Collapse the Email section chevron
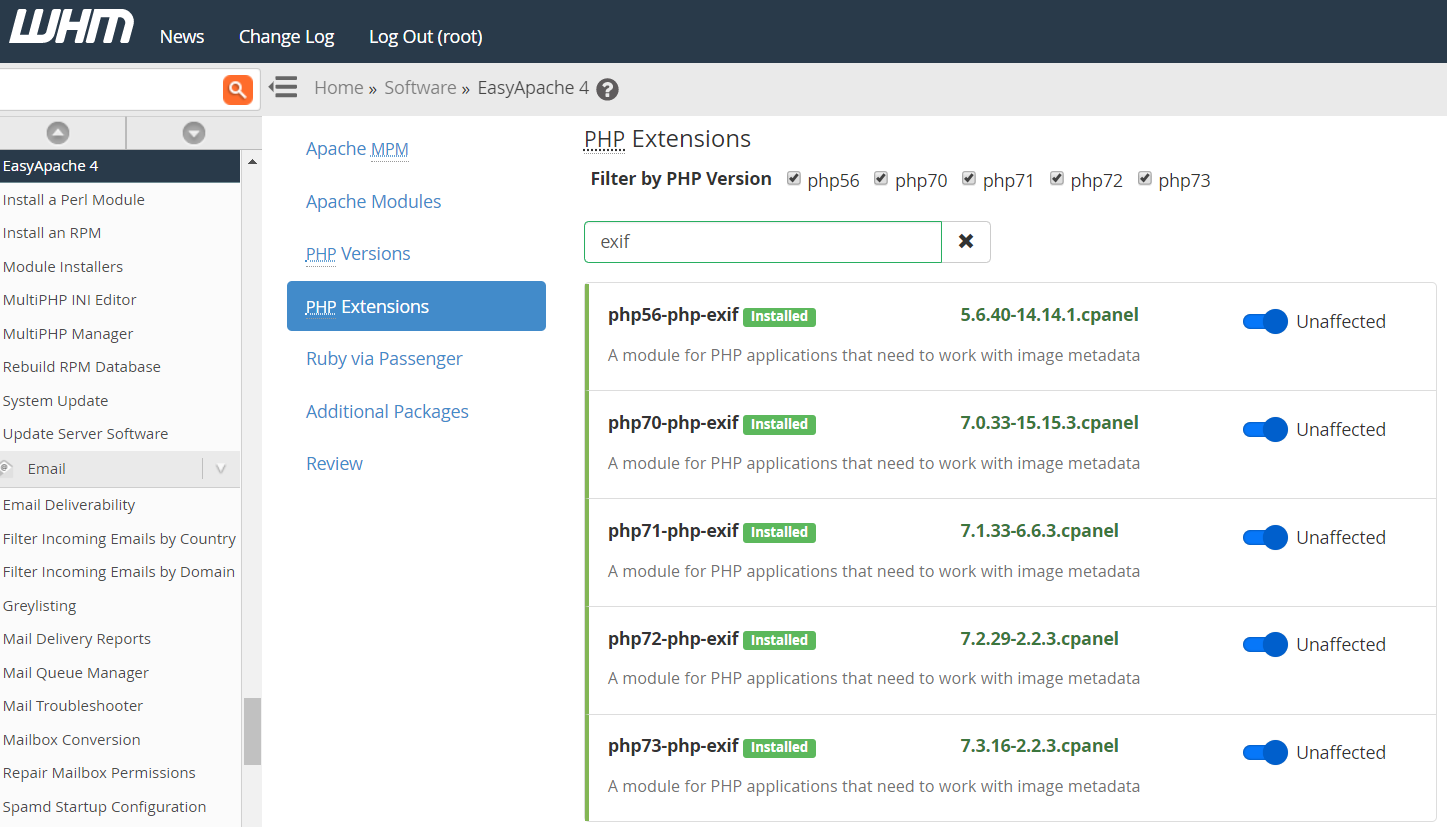The image size is (1447, 827). (x=221, y=468)
